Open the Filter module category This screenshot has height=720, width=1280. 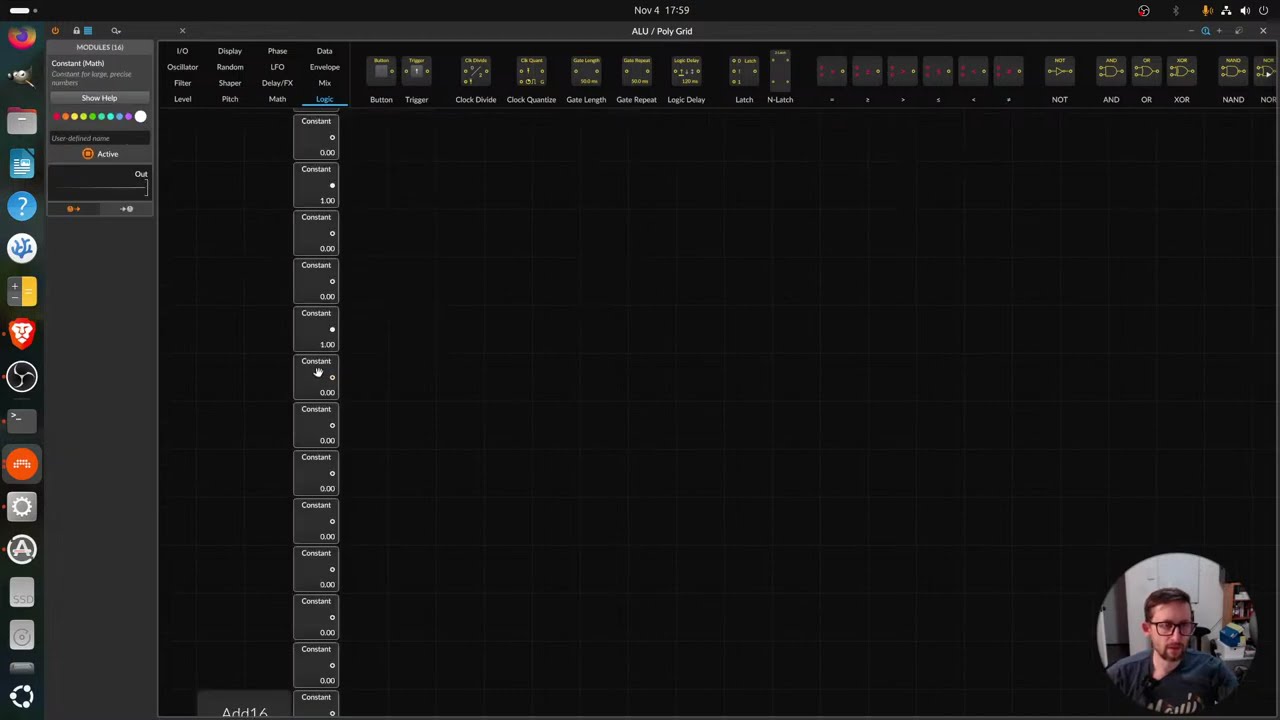[182, 83]
